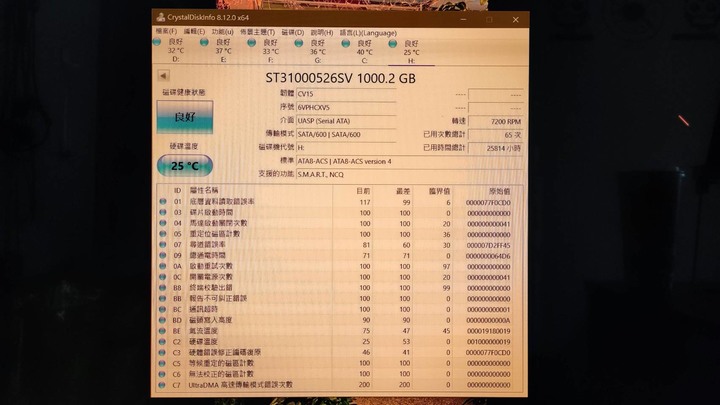This screenshot has height=405, width=720.
Task: Click the power-on hours field 25814 小時
Action: (x=495, y=148)
